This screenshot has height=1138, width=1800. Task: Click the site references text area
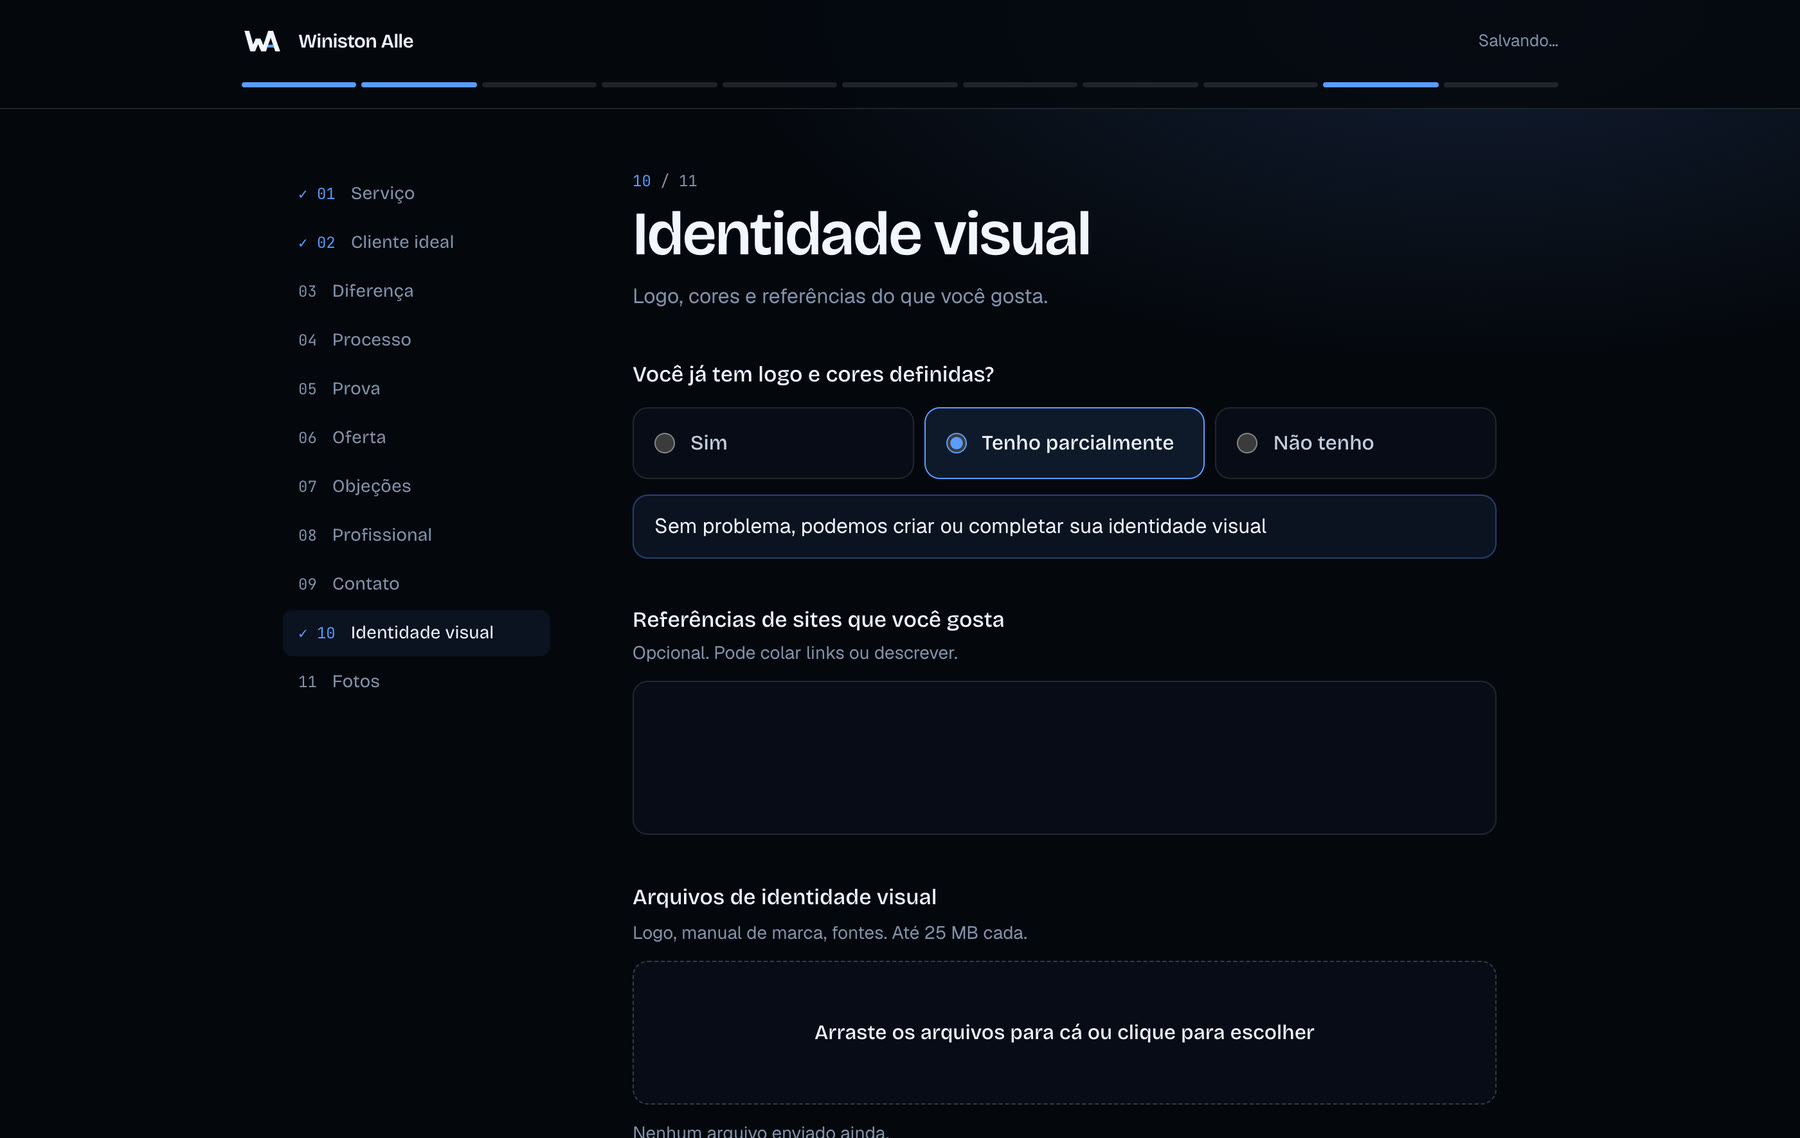pos(1064,758)
